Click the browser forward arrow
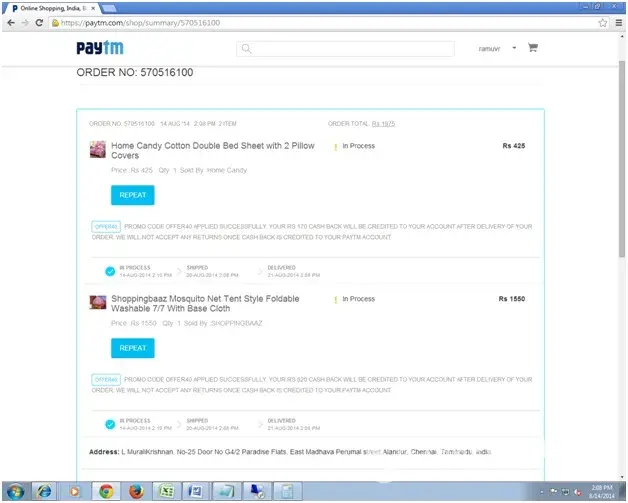Screen dimensions: 628x503 point(25,23)
